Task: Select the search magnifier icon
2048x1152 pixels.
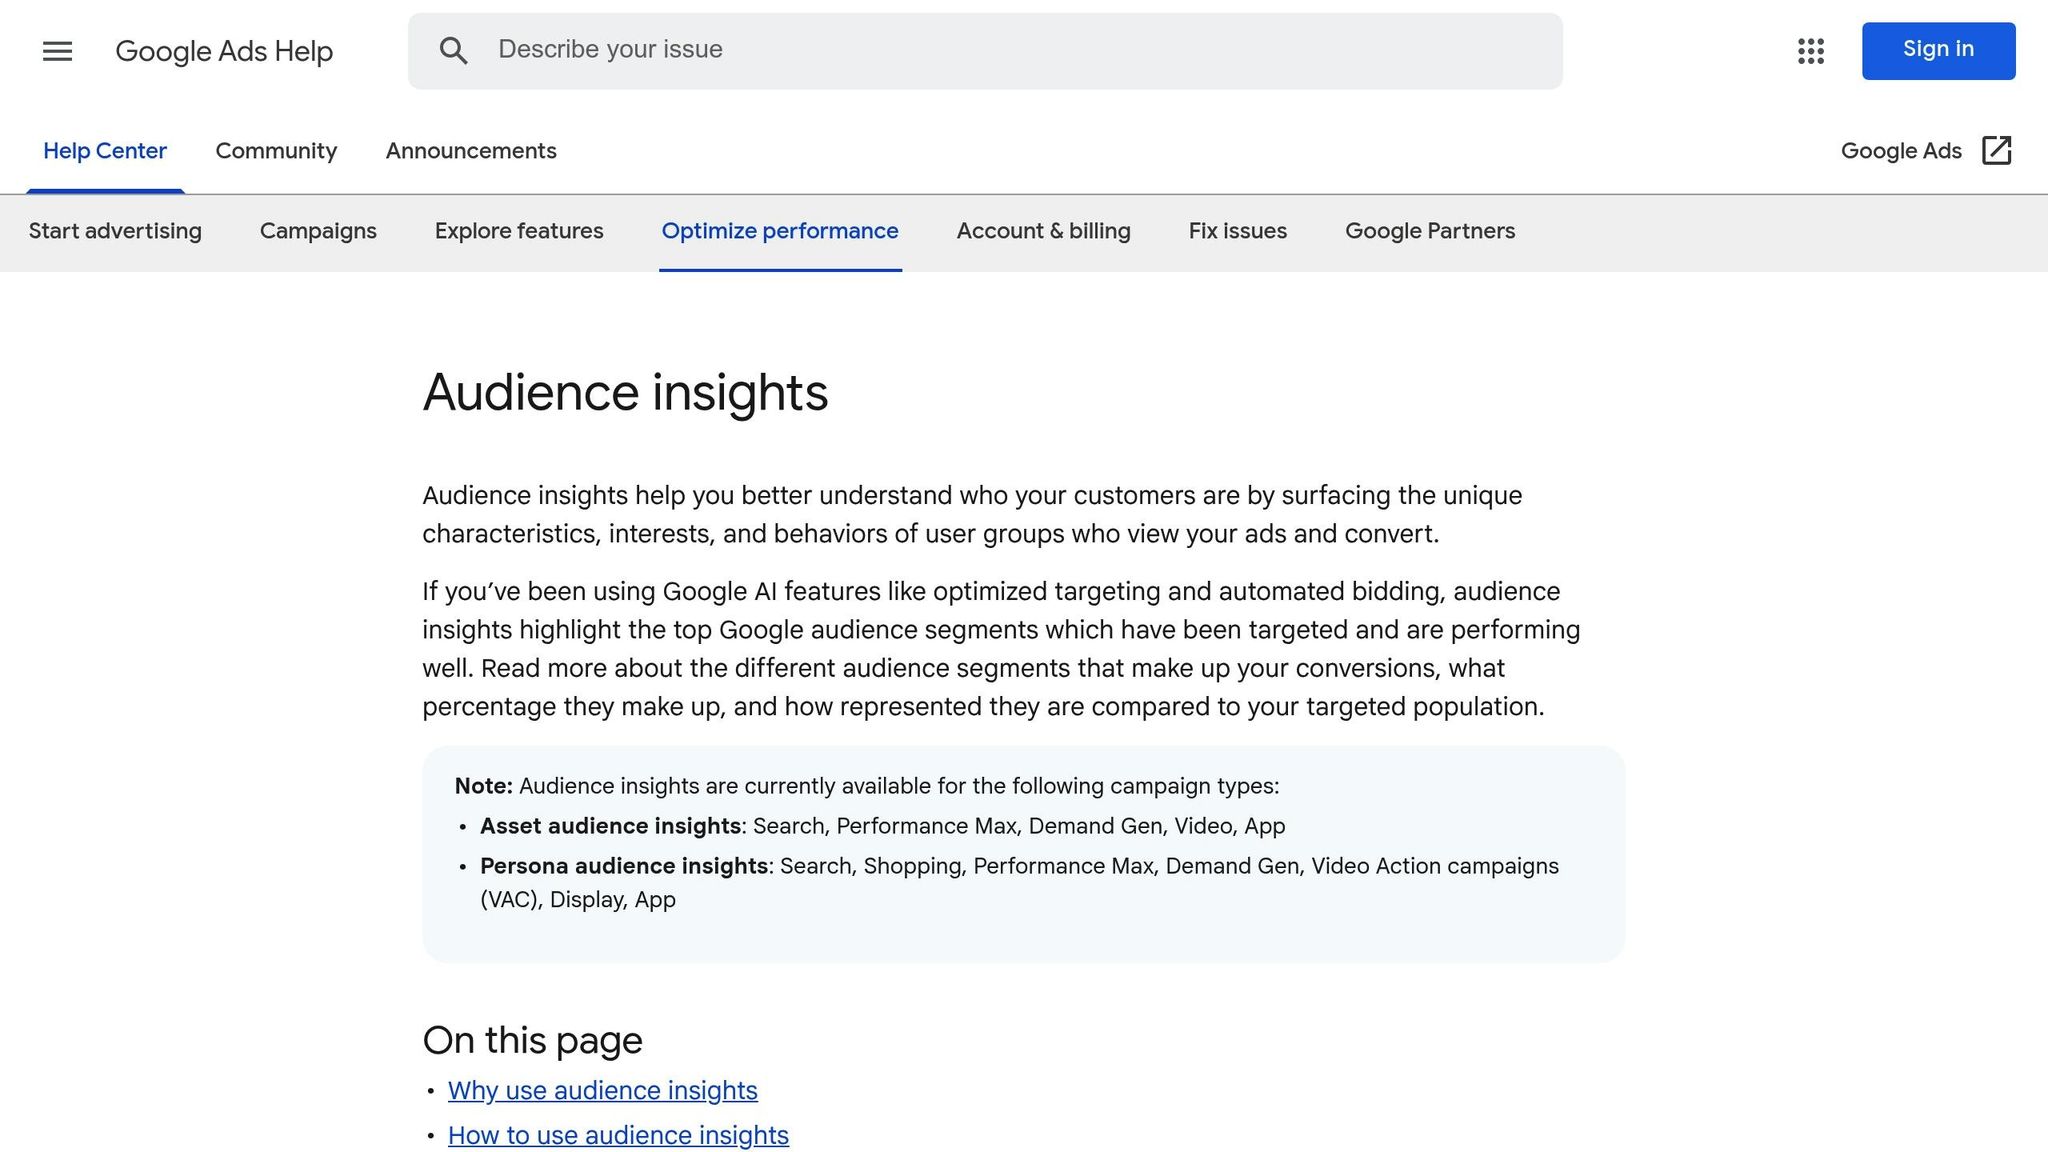Action: (455, 50)
